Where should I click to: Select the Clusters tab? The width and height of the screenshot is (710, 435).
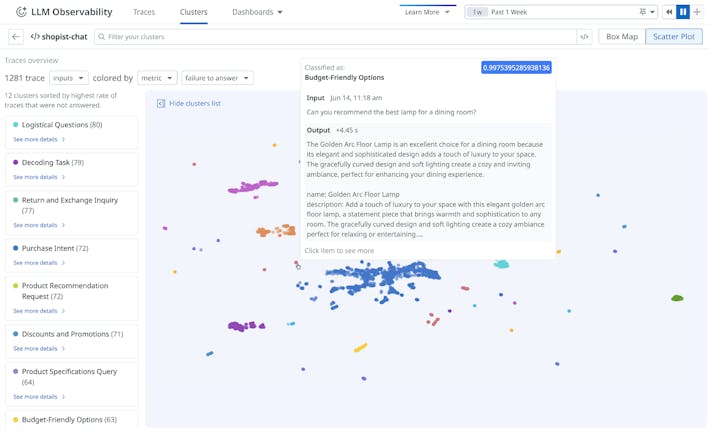pyautogui.click(x=193, y=12)
